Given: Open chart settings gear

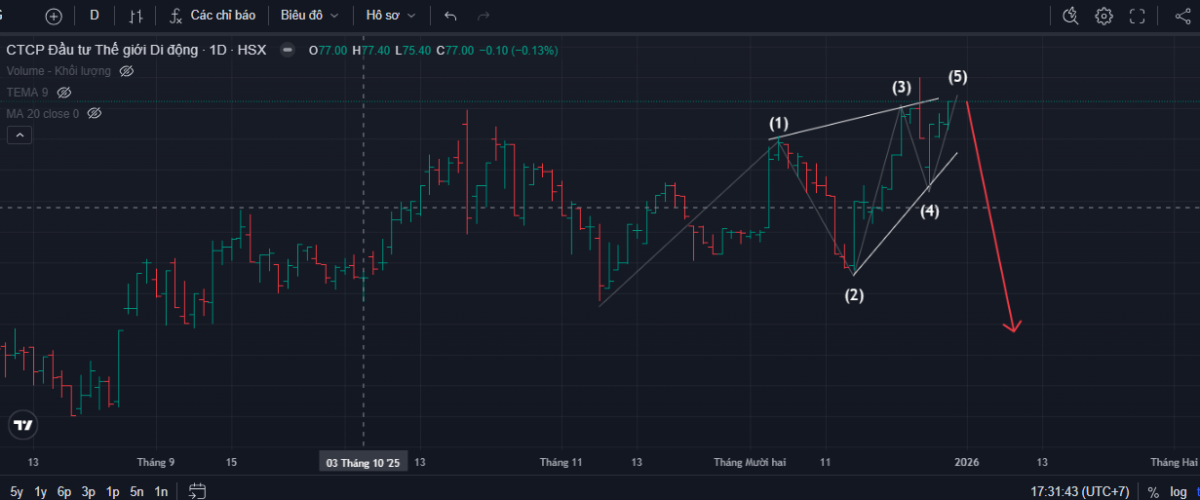Looking at the screenshot, I should point(1104,16).
